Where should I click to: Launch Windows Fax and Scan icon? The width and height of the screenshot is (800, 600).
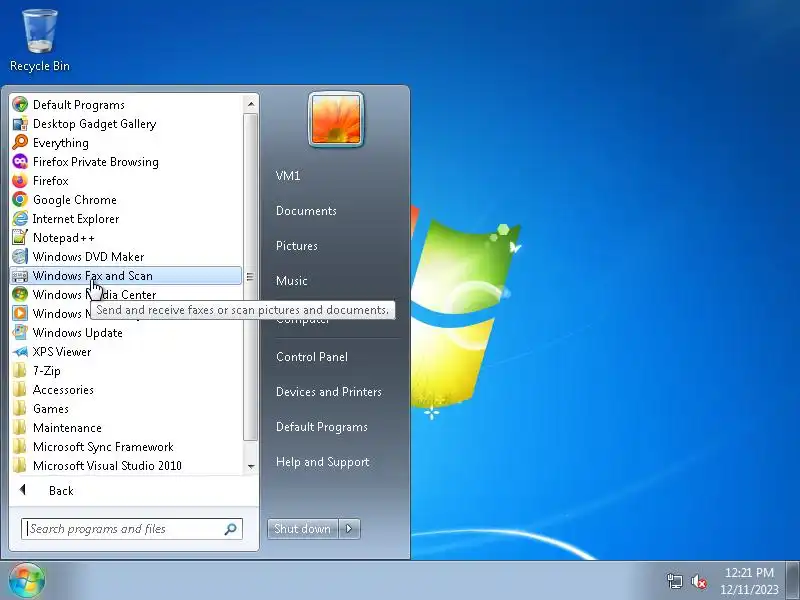[20, 276]
